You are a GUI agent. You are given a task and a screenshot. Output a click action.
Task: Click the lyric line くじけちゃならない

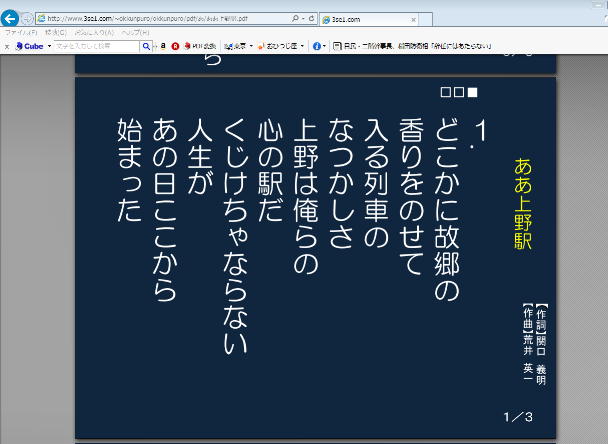pyautogui.click(x=235, y=237)
